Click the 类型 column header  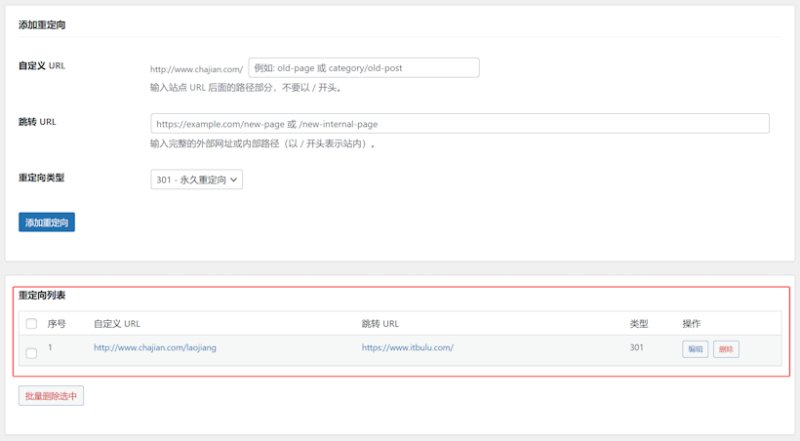point(639,324)
